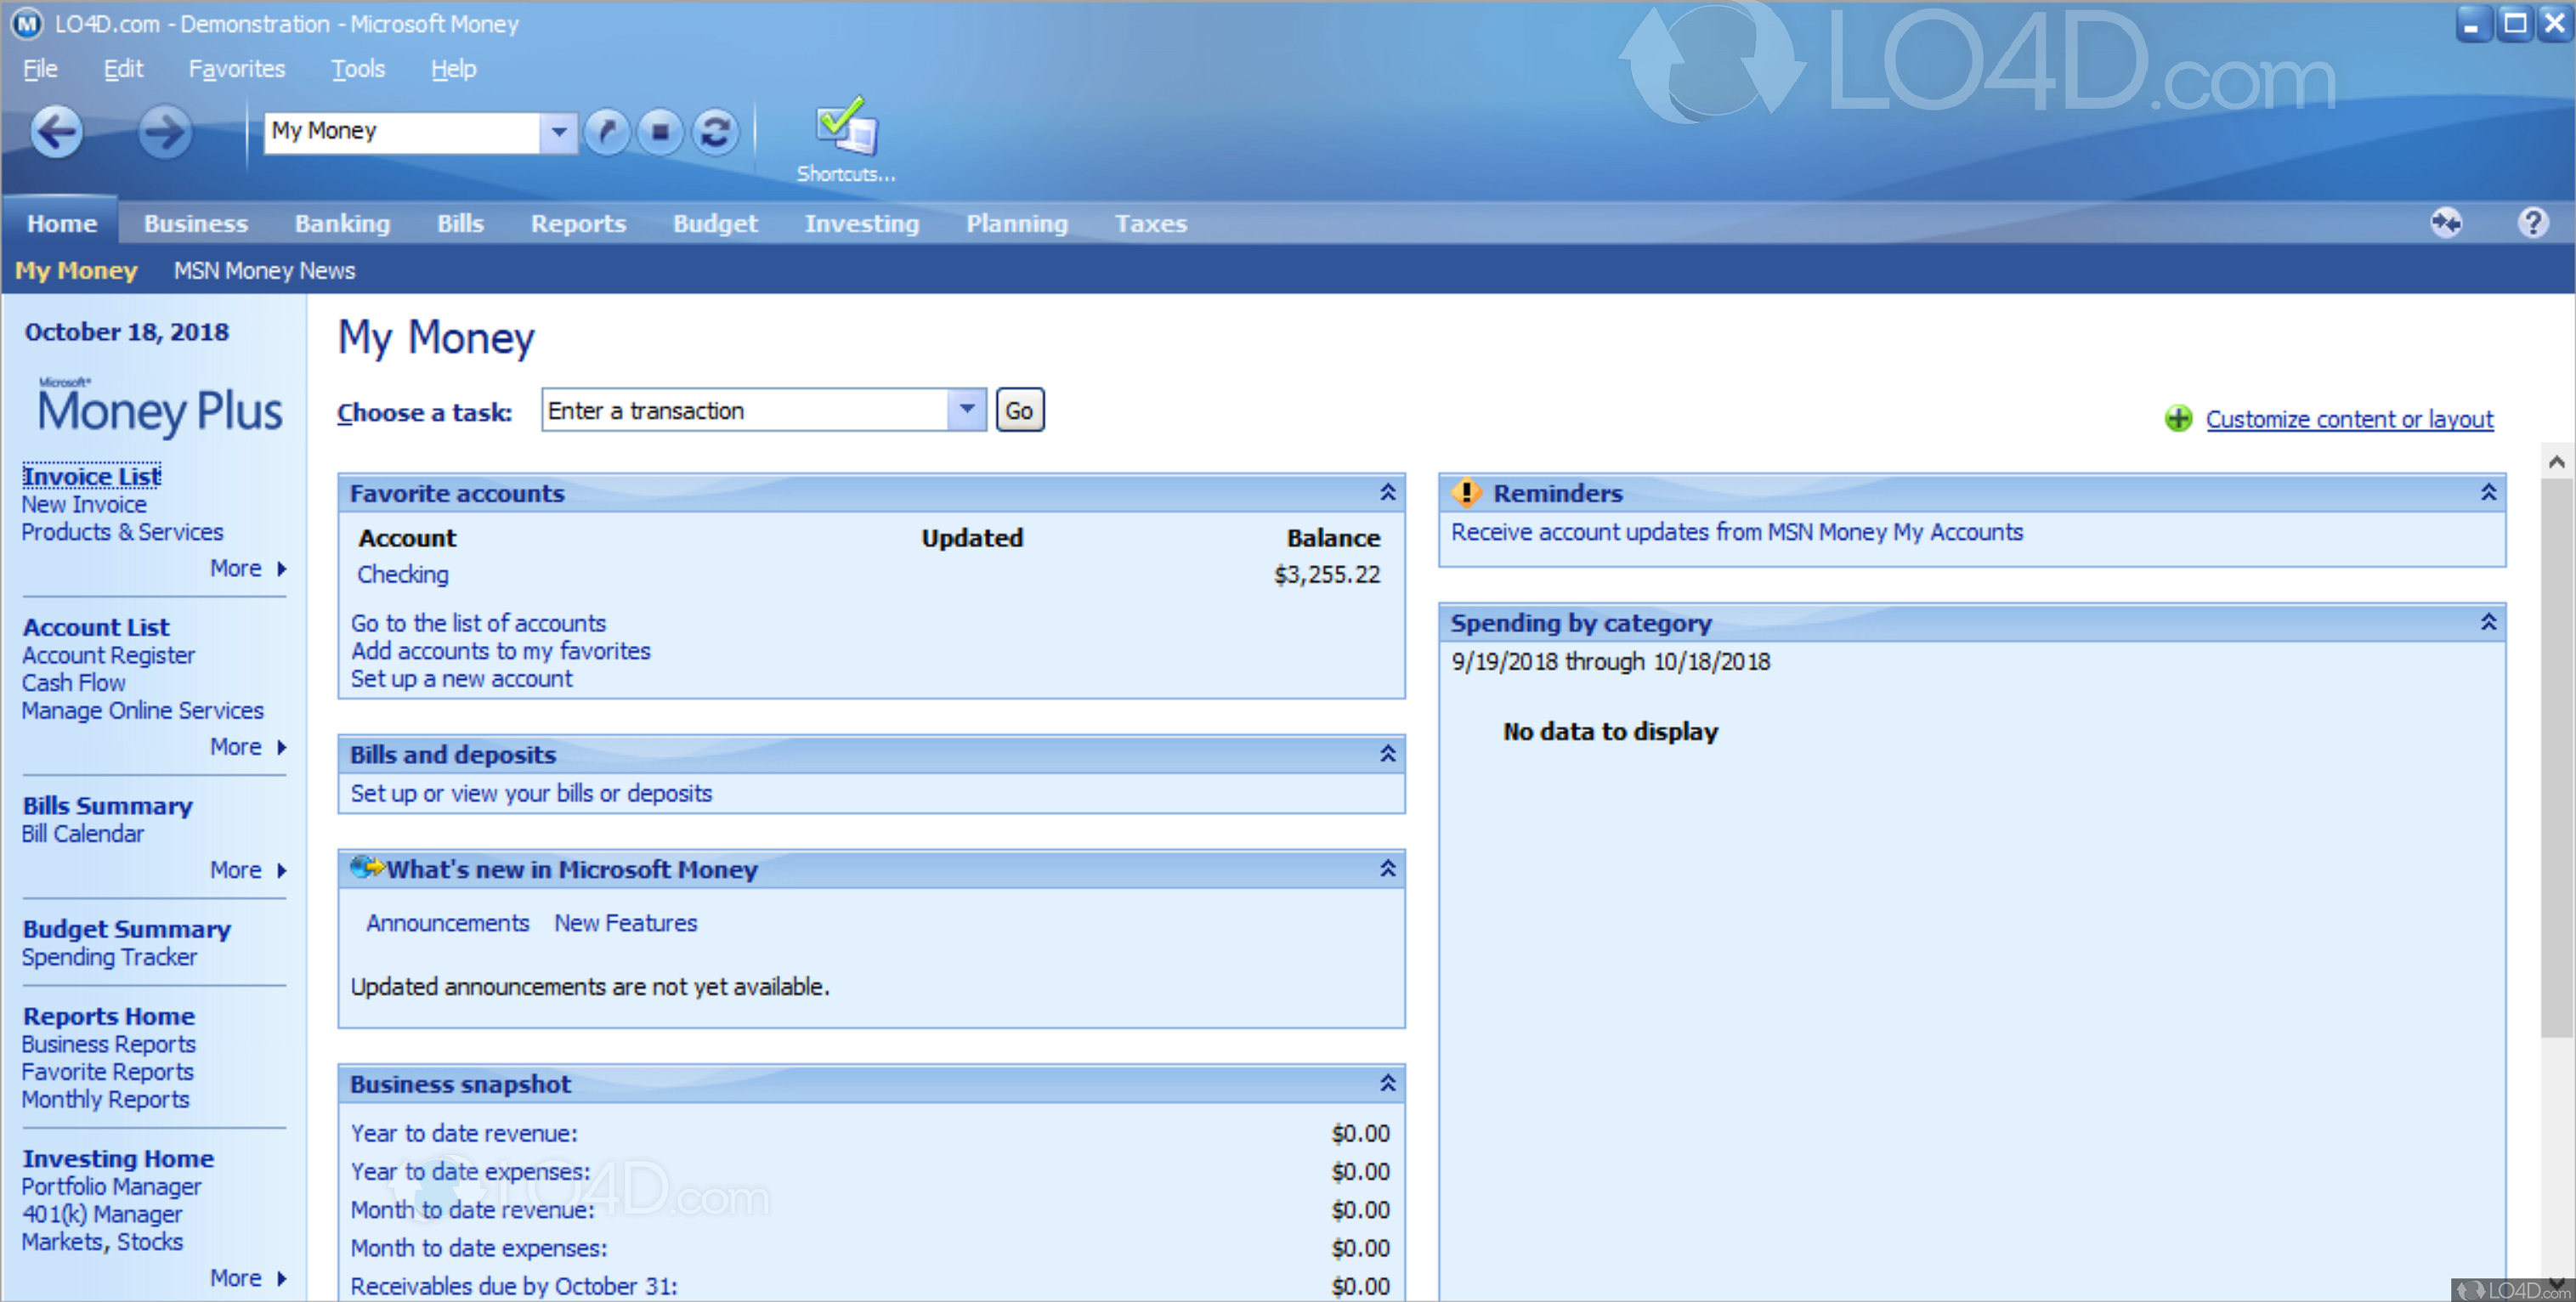2576x1302 pixels.
Task: Click the Forward navigation arrow
Action: coord(164,131)
